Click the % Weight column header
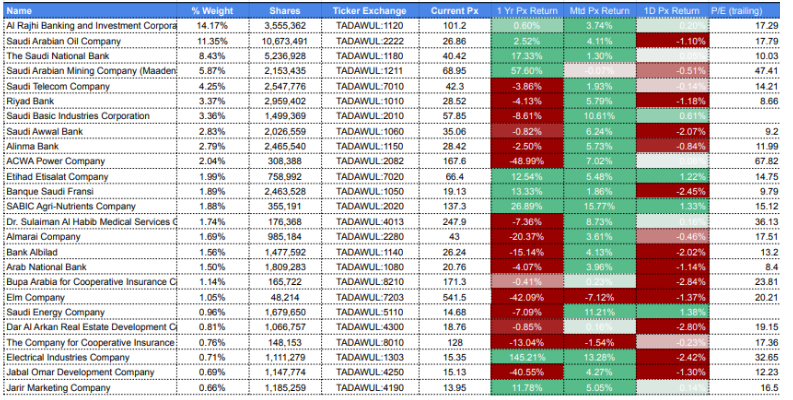 [213, 11]
